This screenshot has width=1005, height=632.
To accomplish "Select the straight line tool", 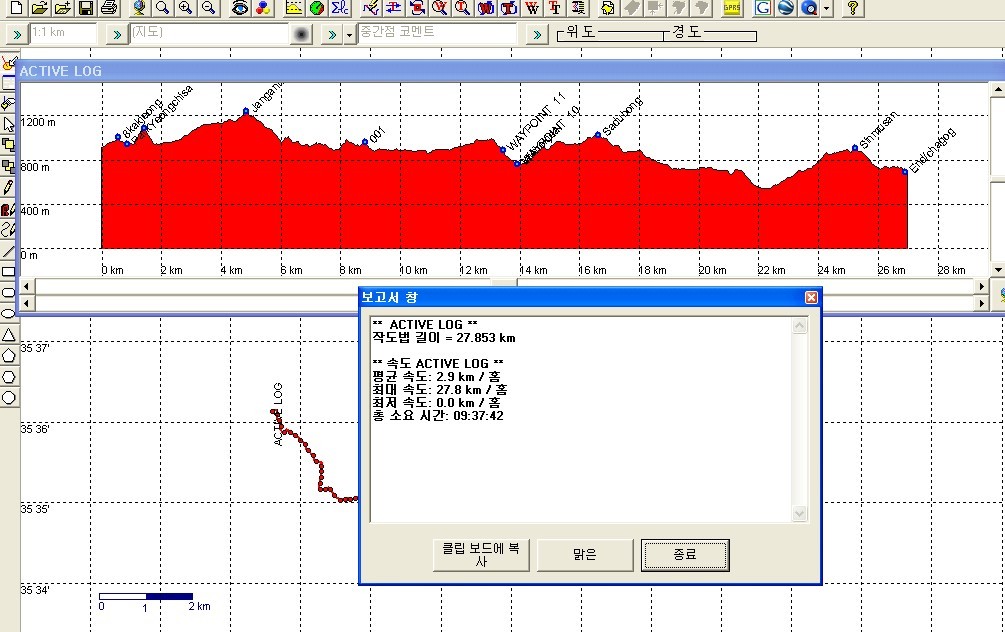I will pos(8,251).
